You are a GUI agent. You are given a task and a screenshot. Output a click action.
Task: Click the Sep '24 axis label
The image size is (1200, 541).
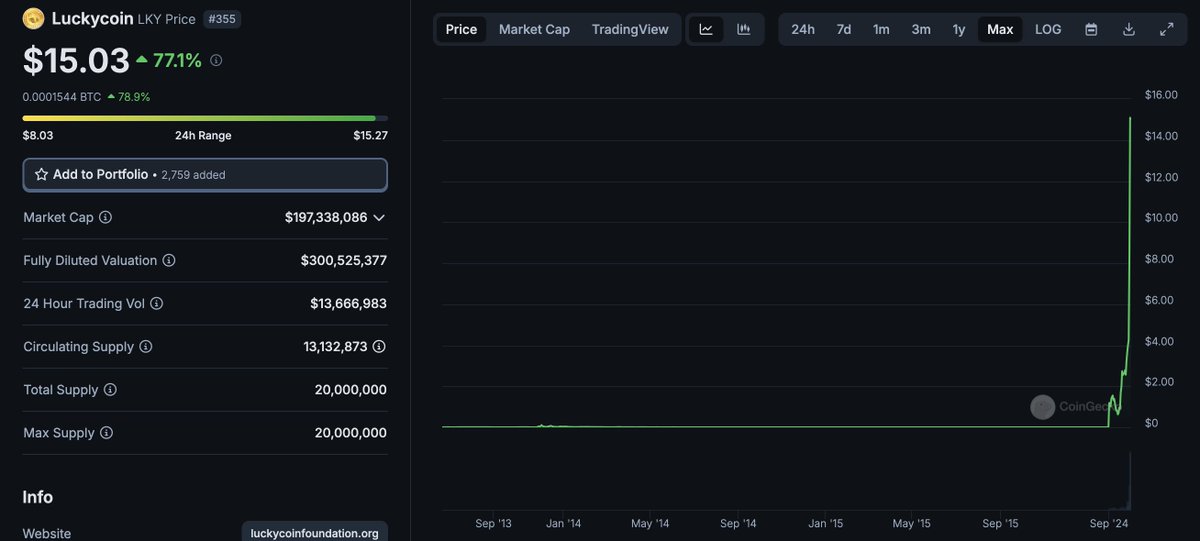point(1109,523)
